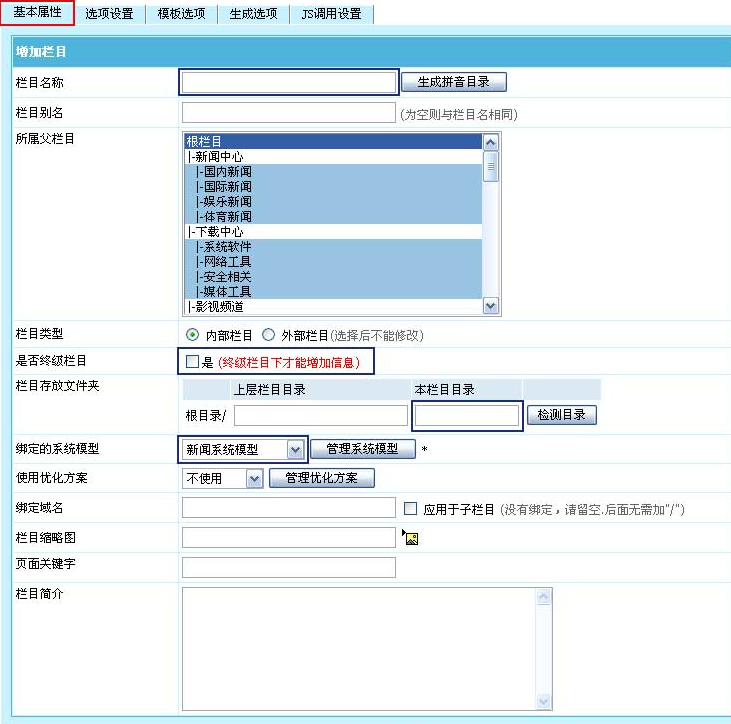Image resolution: width=731 pixels, height=724 pixels.
Task: Select 网络工具 in parent list
Action: [333, 262]
